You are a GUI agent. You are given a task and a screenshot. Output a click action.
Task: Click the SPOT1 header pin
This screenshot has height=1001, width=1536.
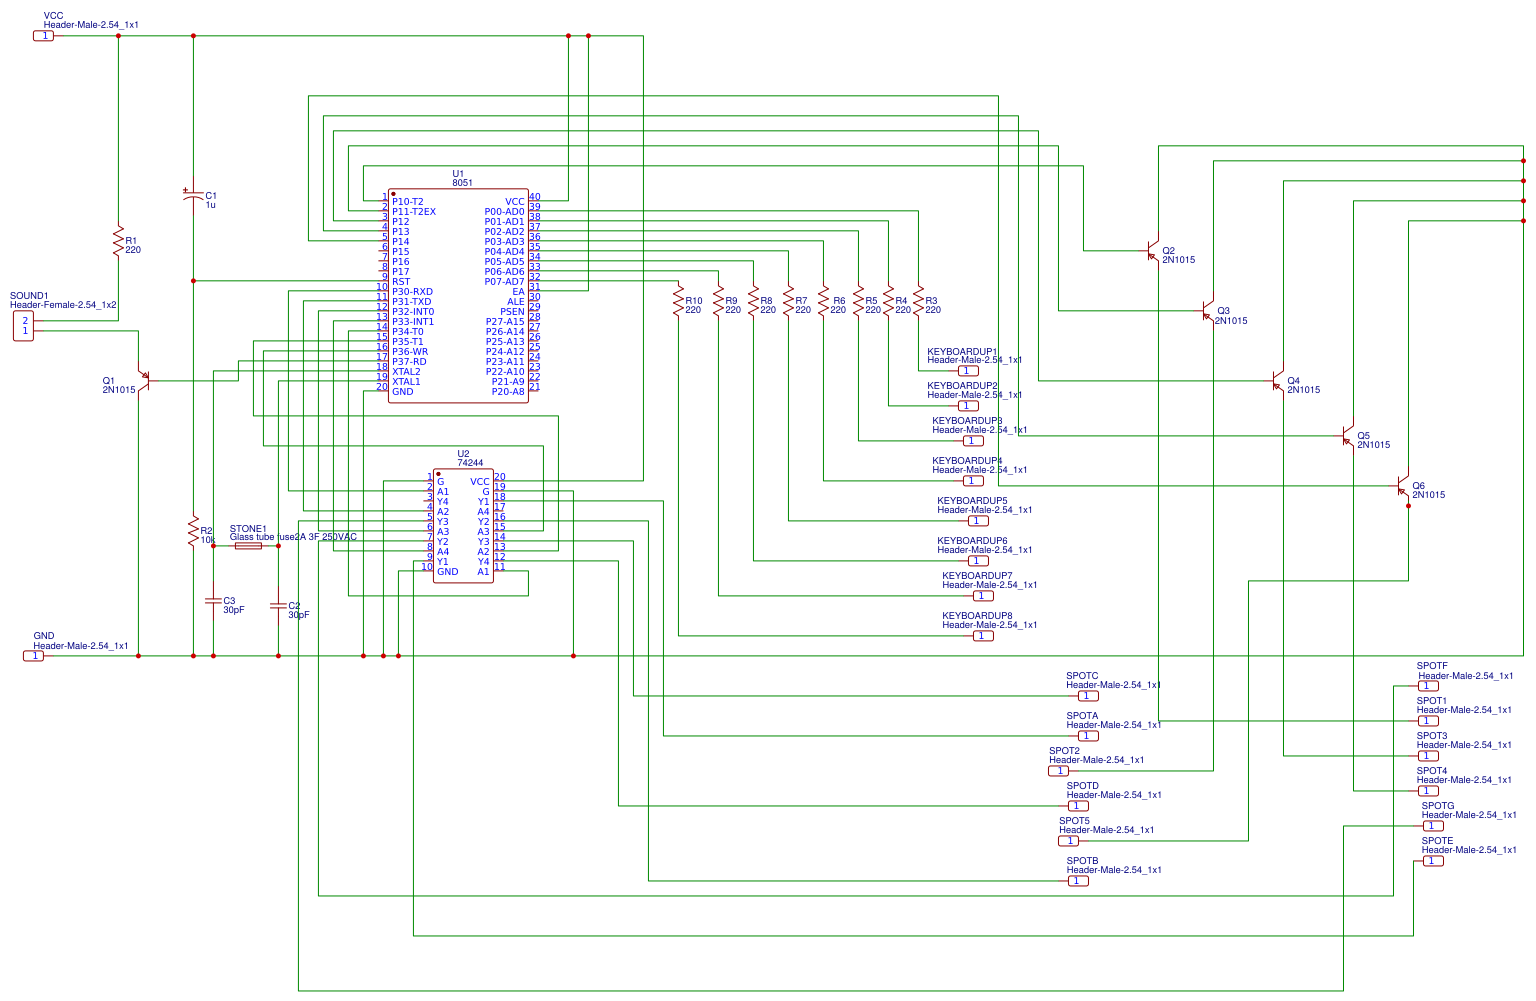tap(1428, 721)
